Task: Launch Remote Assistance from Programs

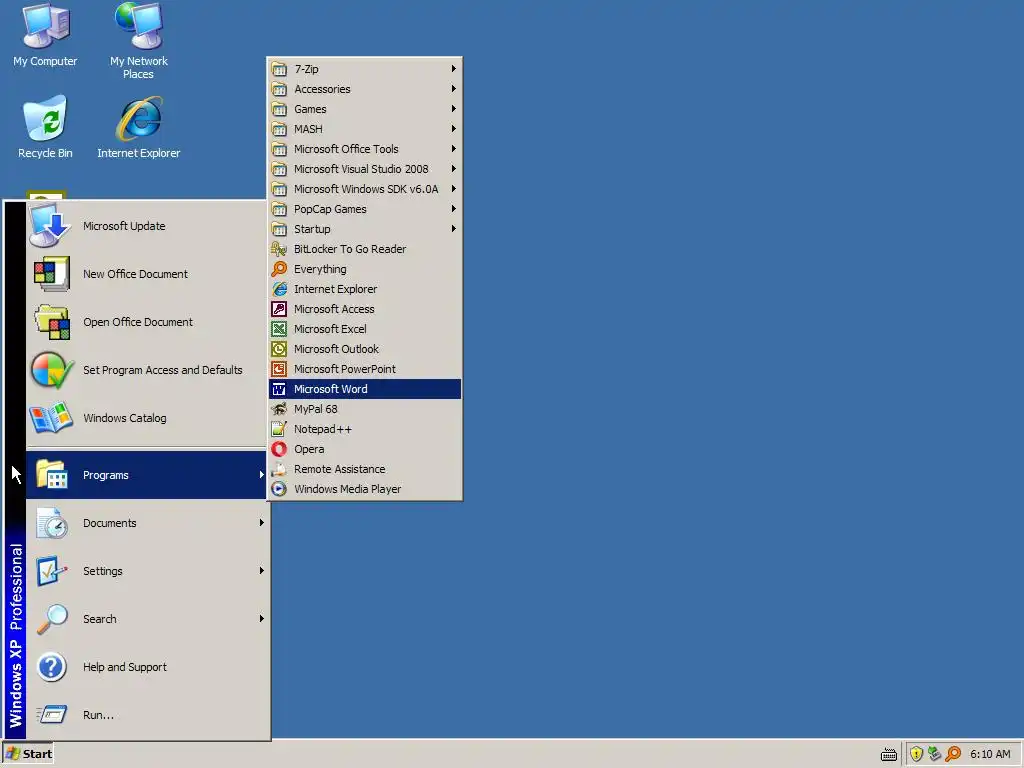Action: click(x=364, y=469)
